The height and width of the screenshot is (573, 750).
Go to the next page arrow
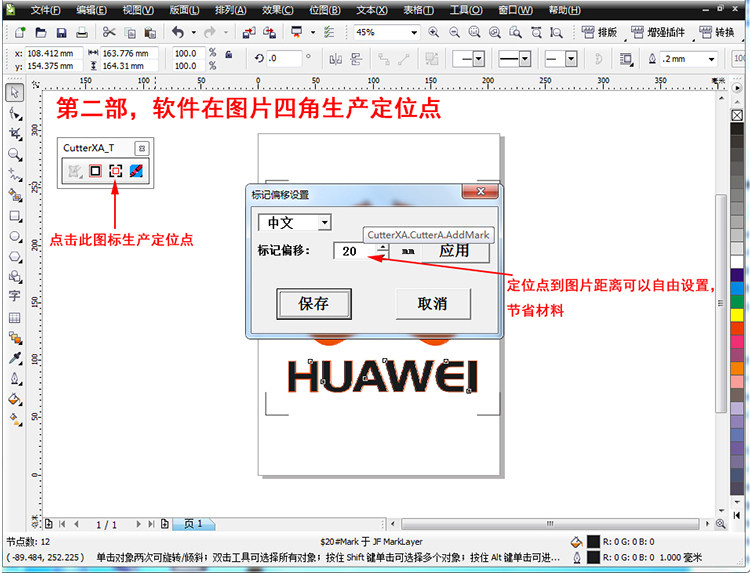point(139,524)
